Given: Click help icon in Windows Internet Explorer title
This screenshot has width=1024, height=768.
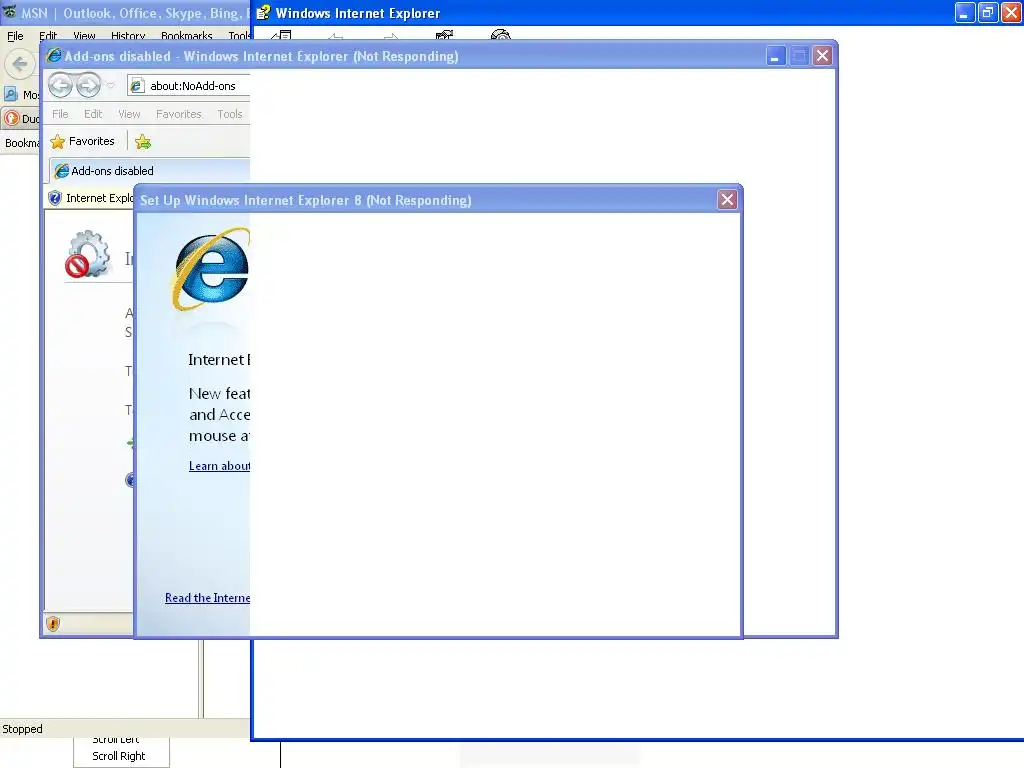Looking at the screenshot, I should 263,12.
